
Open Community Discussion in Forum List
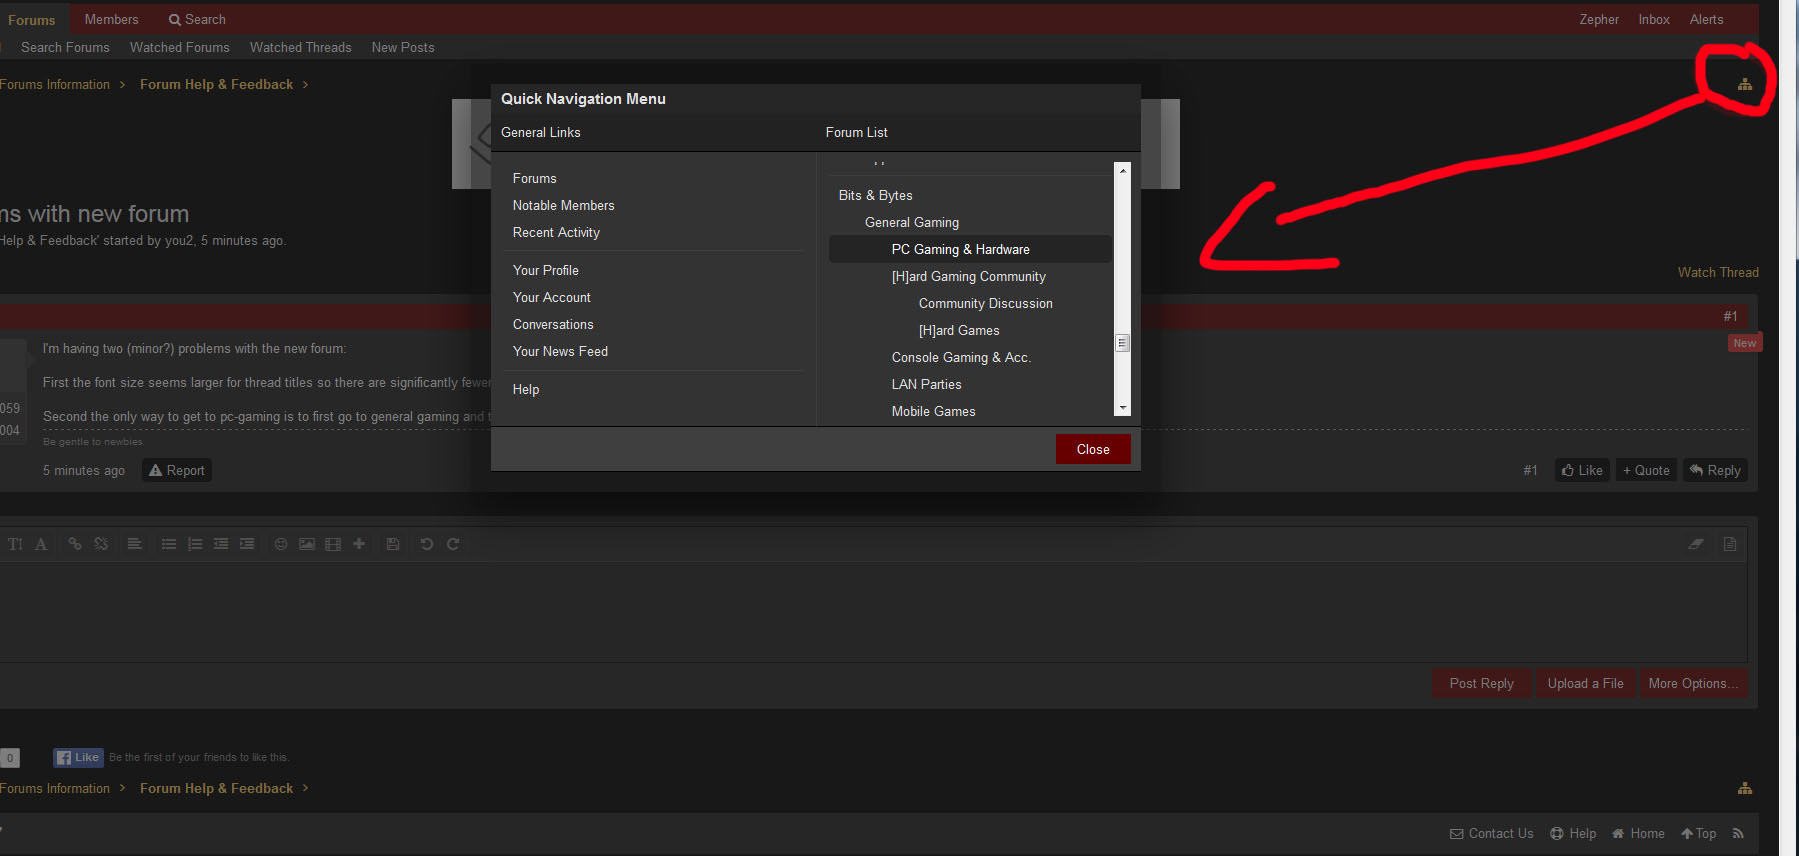coord(986,303)
